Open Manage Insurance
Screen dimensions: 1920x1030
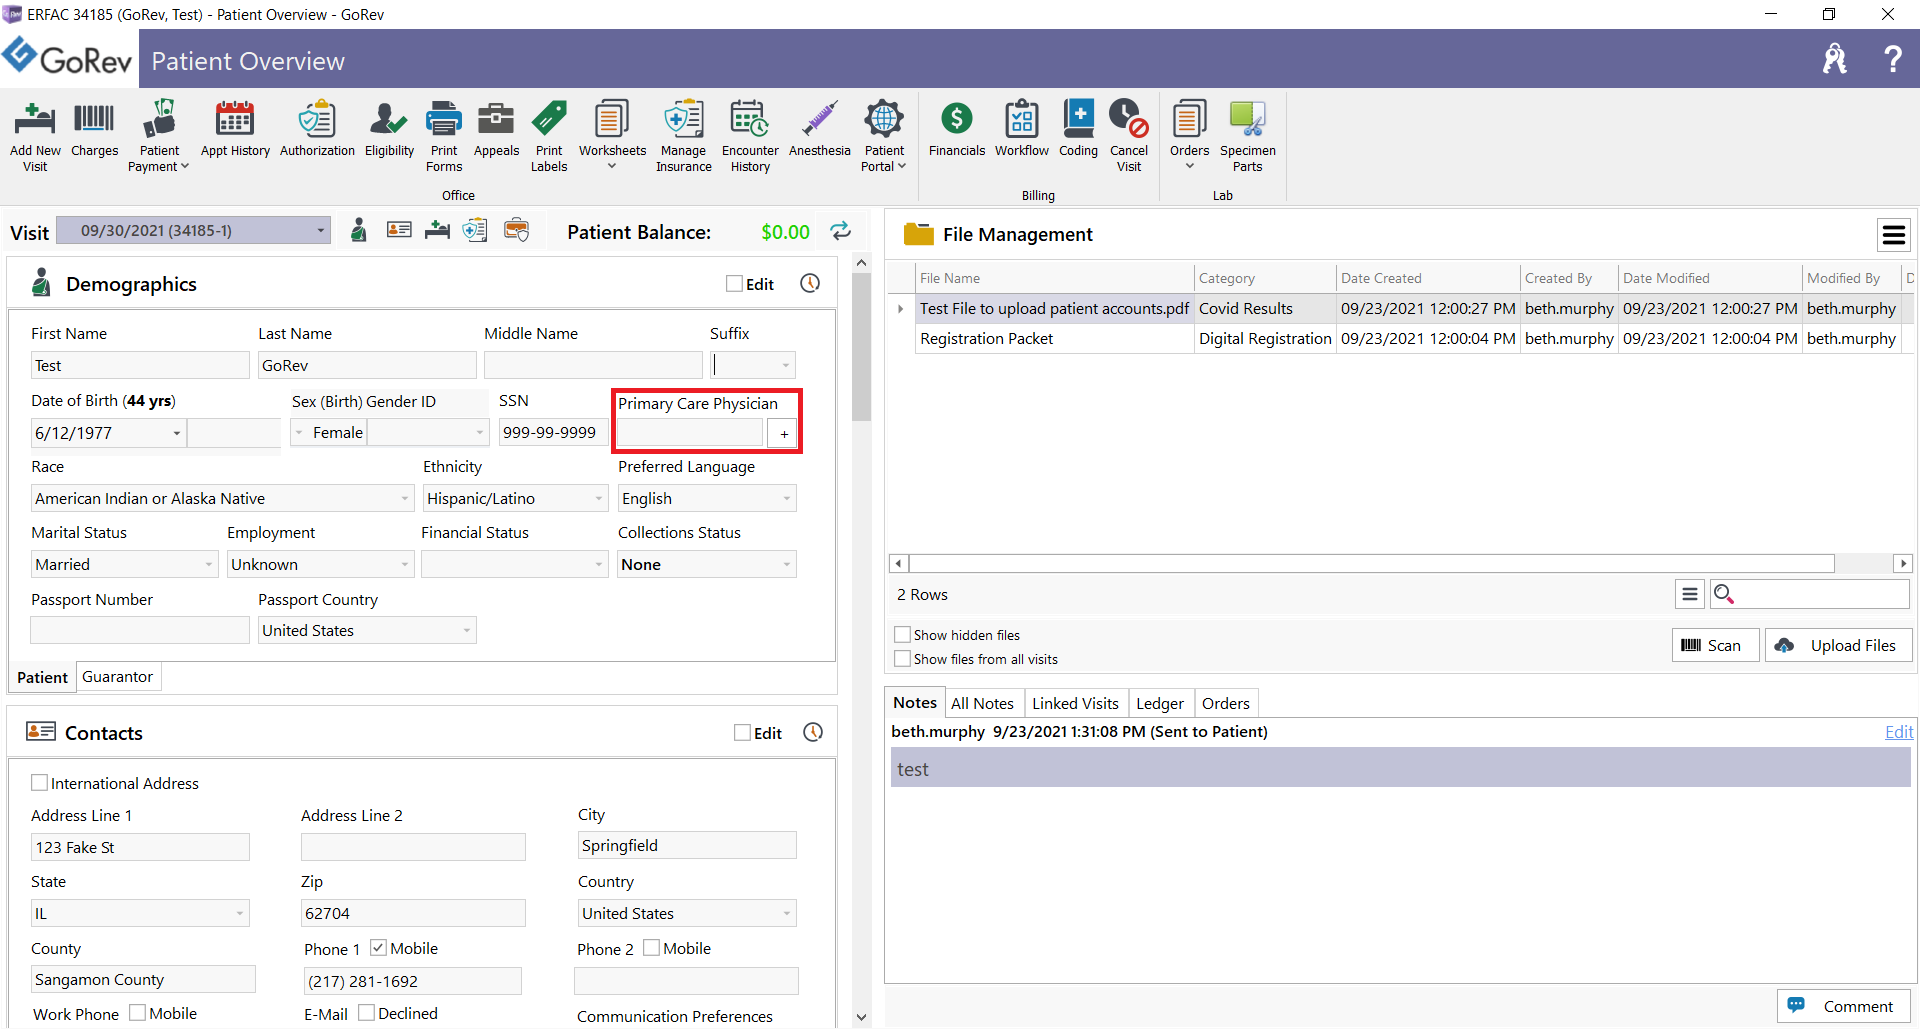tap(684, 136)
